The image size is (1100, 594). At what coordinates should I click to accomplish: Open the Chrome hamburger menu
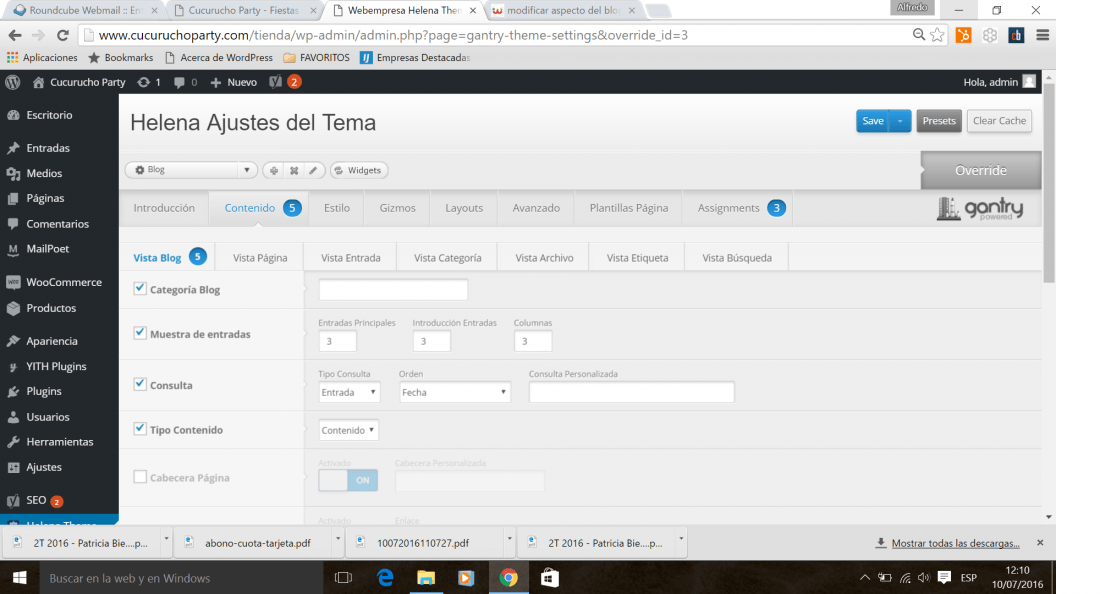(1042, 35)
